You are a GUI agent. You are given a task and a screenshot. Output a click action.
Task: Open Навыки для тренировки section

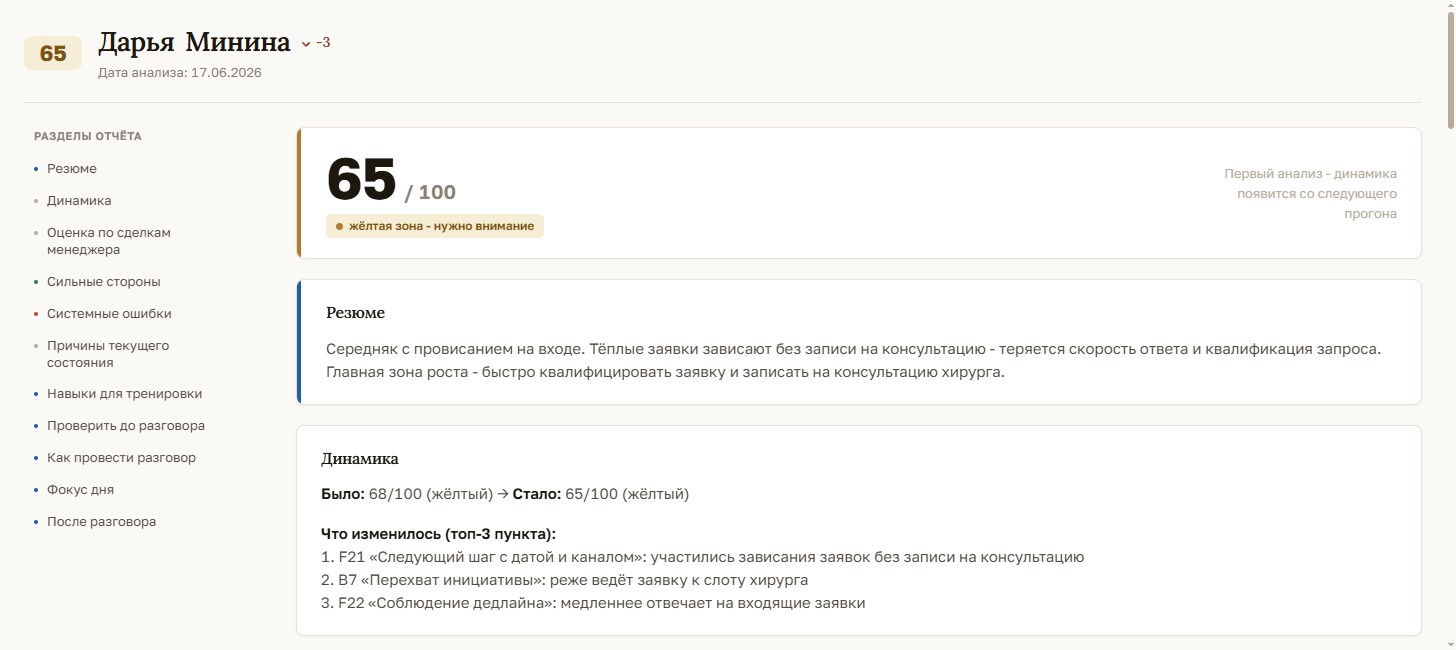(124, 394)
